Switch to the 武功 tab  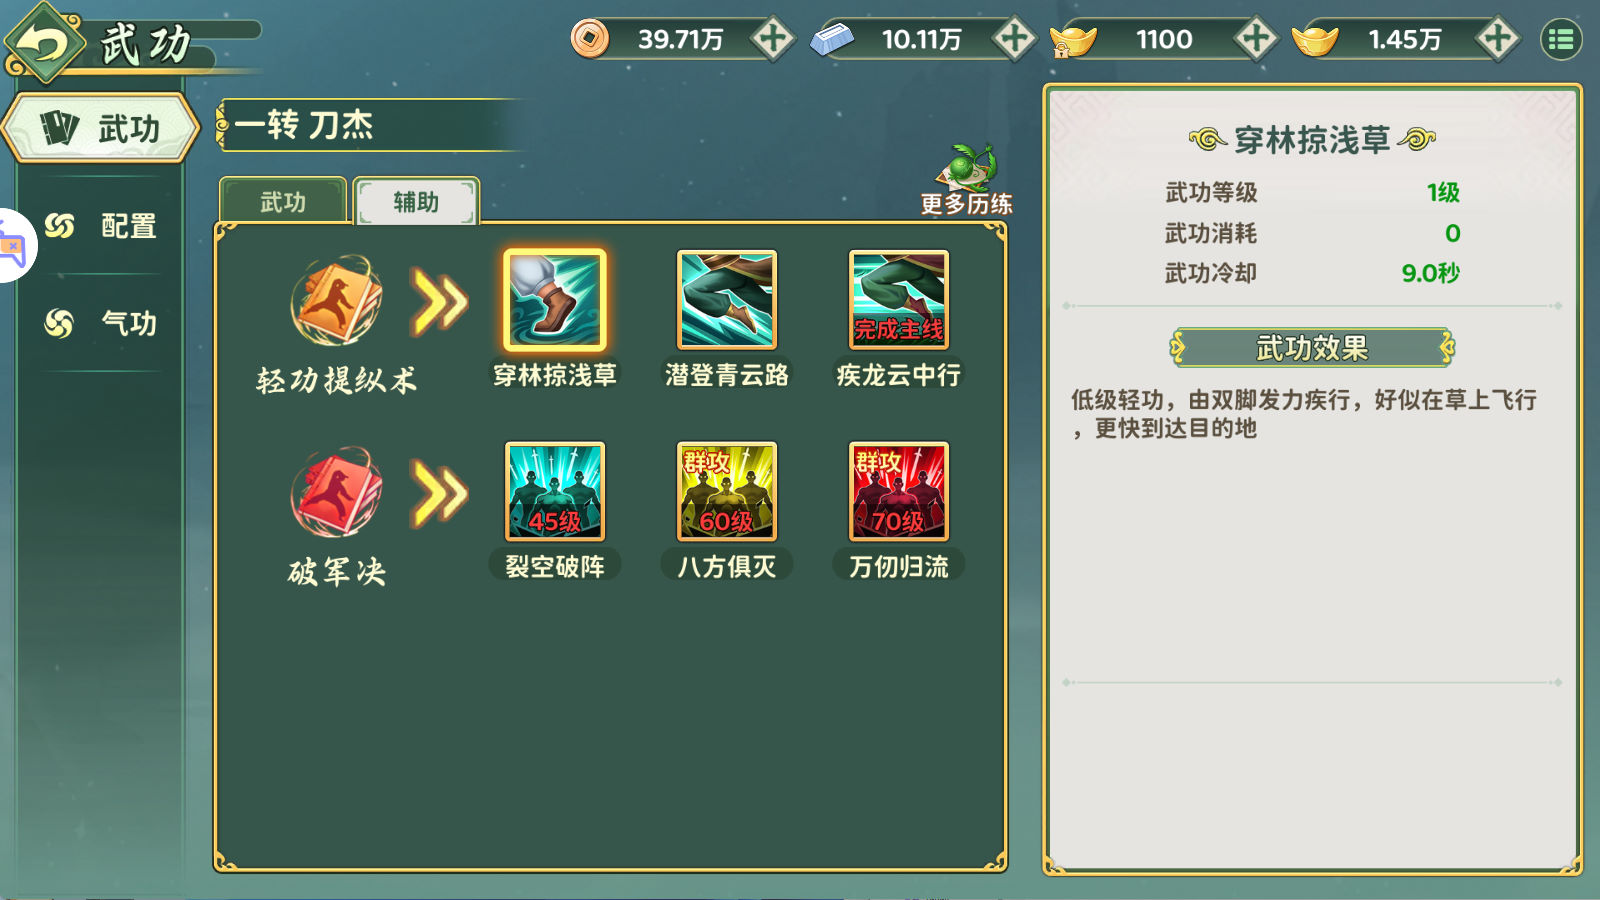click(x=283, y=201)
